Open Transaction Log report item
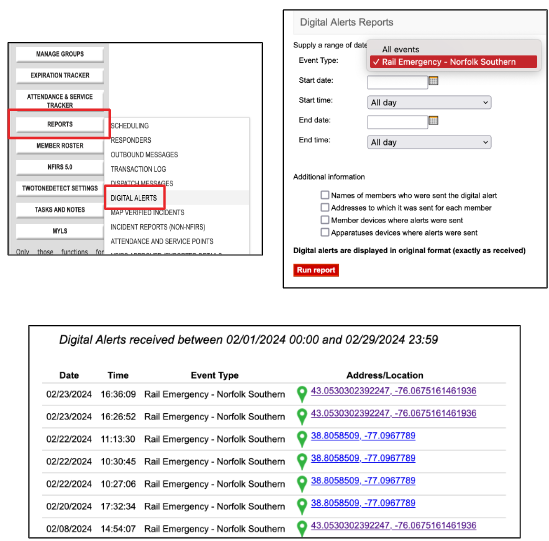The image size is (549, 541). click(138, 169)
